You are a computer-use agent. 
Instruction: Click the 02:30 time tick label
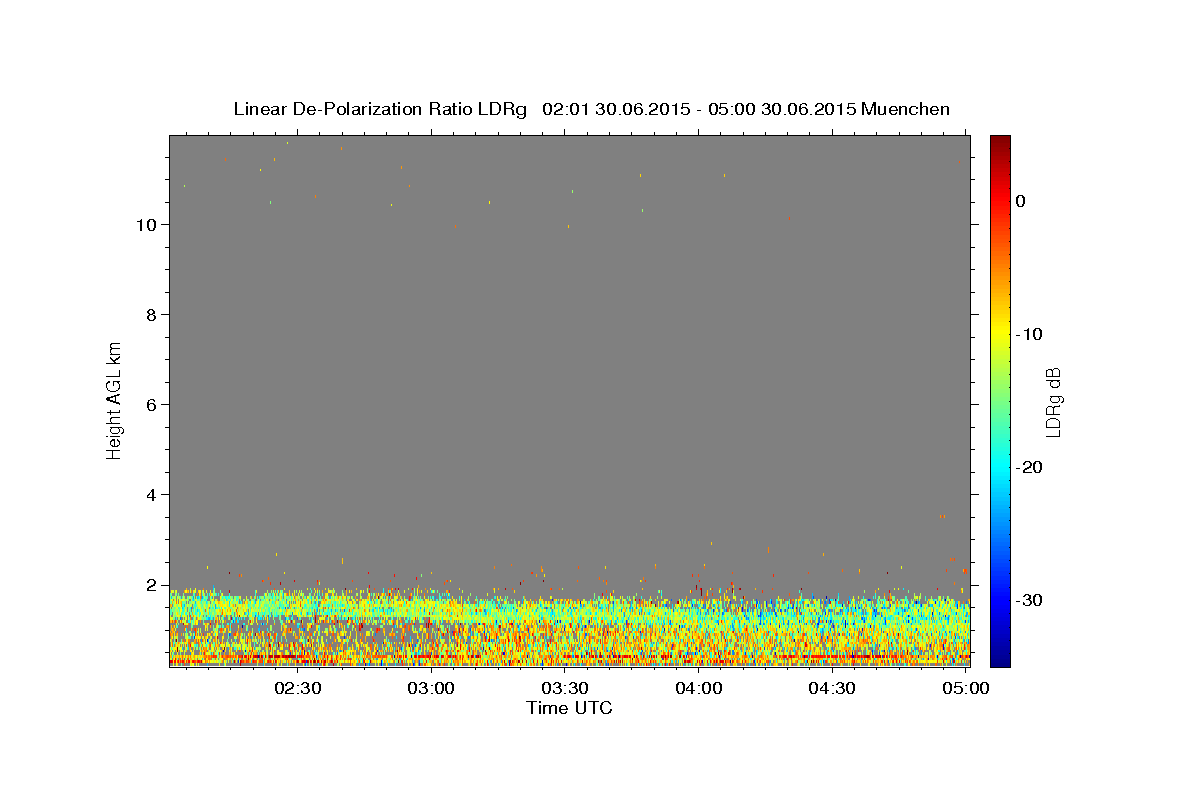click(298, 688)
